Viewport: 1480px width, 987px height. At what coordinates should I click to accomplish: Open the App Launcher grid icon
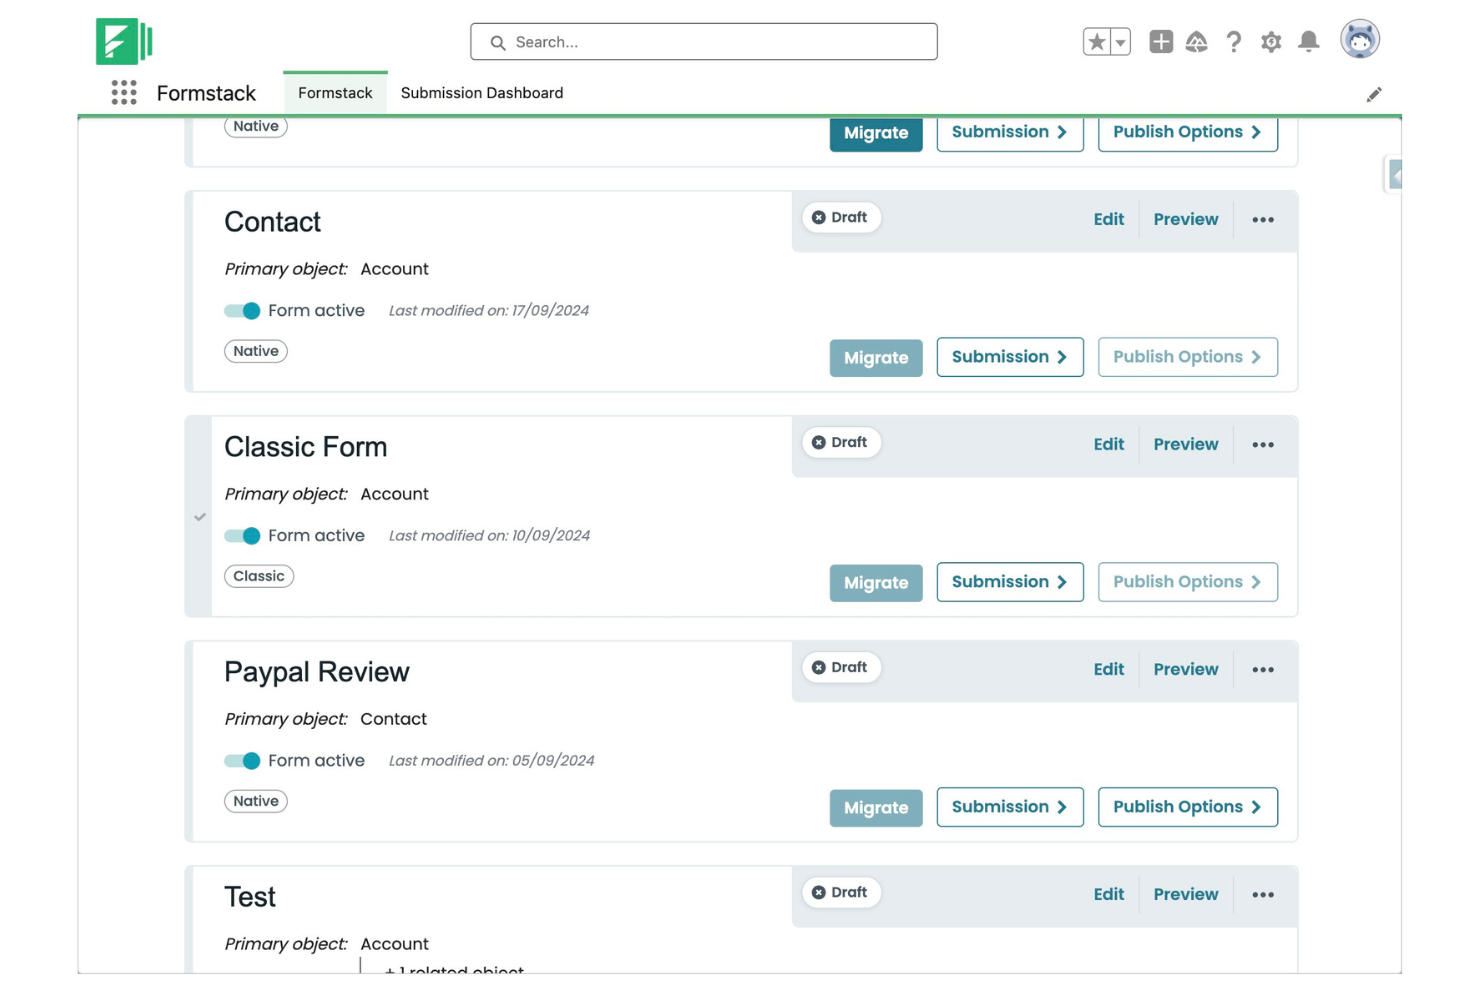(x=123, y=92)
